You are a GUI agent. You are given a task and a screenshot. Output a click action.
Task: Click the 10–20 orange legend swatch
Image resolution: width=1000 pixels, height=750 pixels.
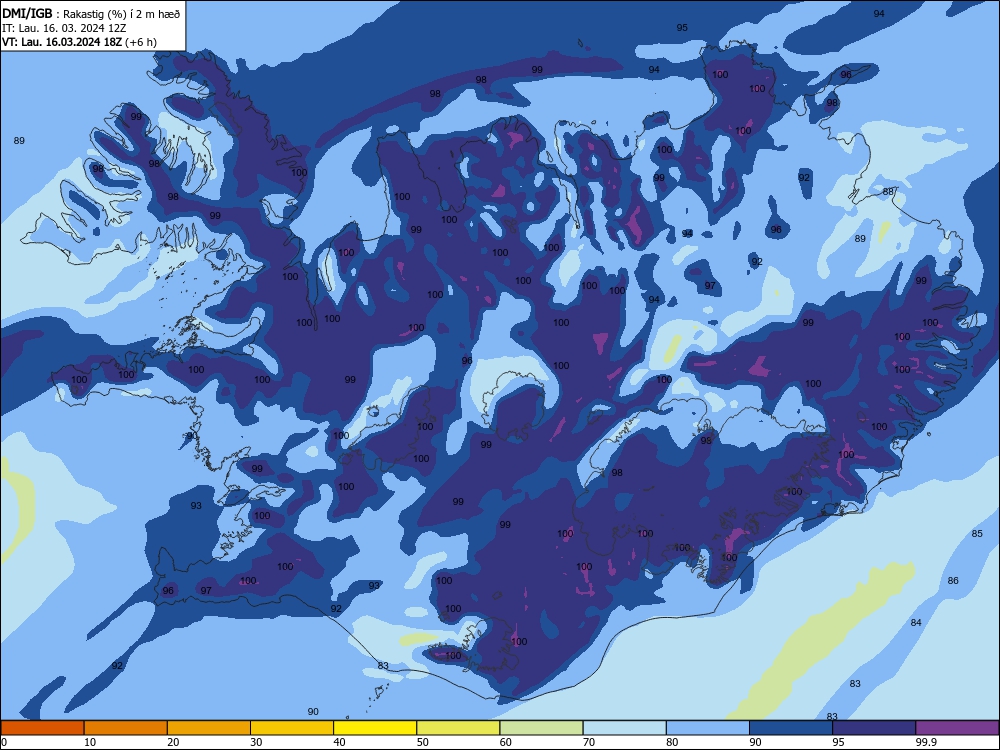(126, 728)
